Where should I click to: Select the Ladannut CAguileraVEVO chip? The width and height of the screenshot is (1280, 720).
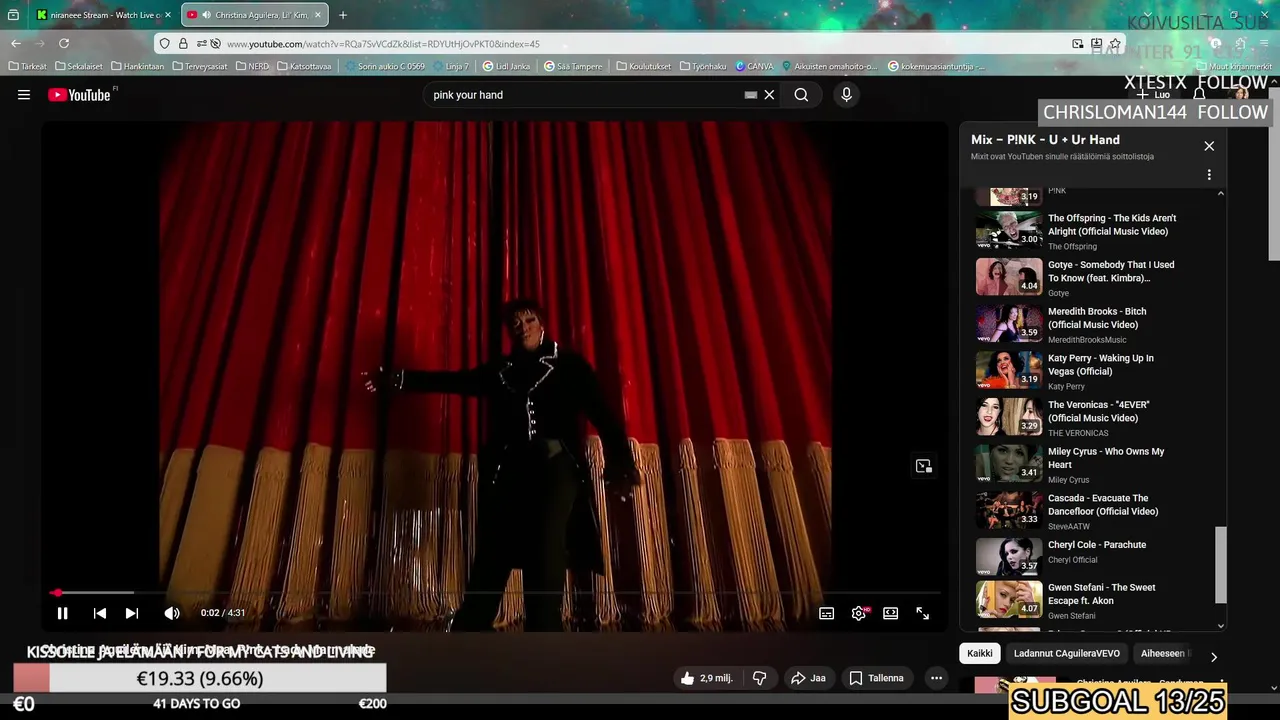1066,654
